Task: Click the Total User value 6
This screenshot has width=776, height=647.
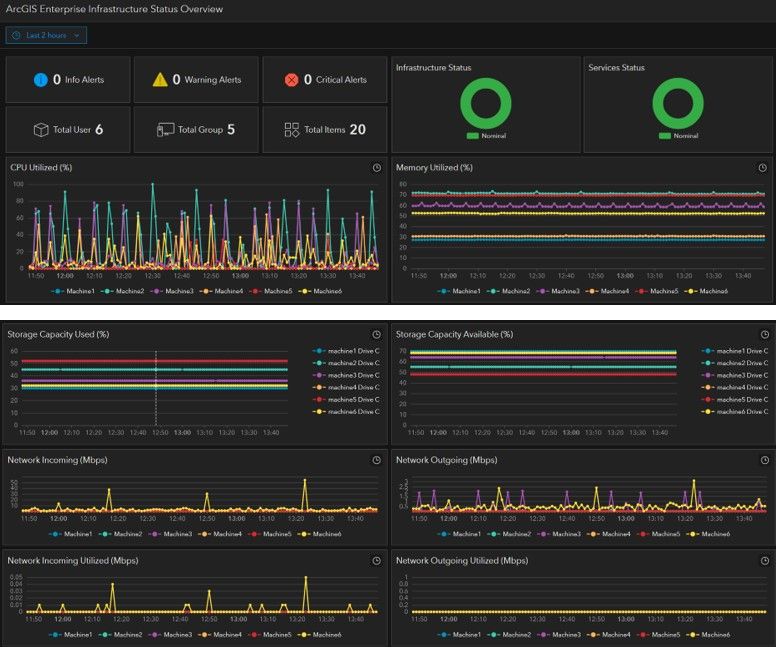Action: 99,130
